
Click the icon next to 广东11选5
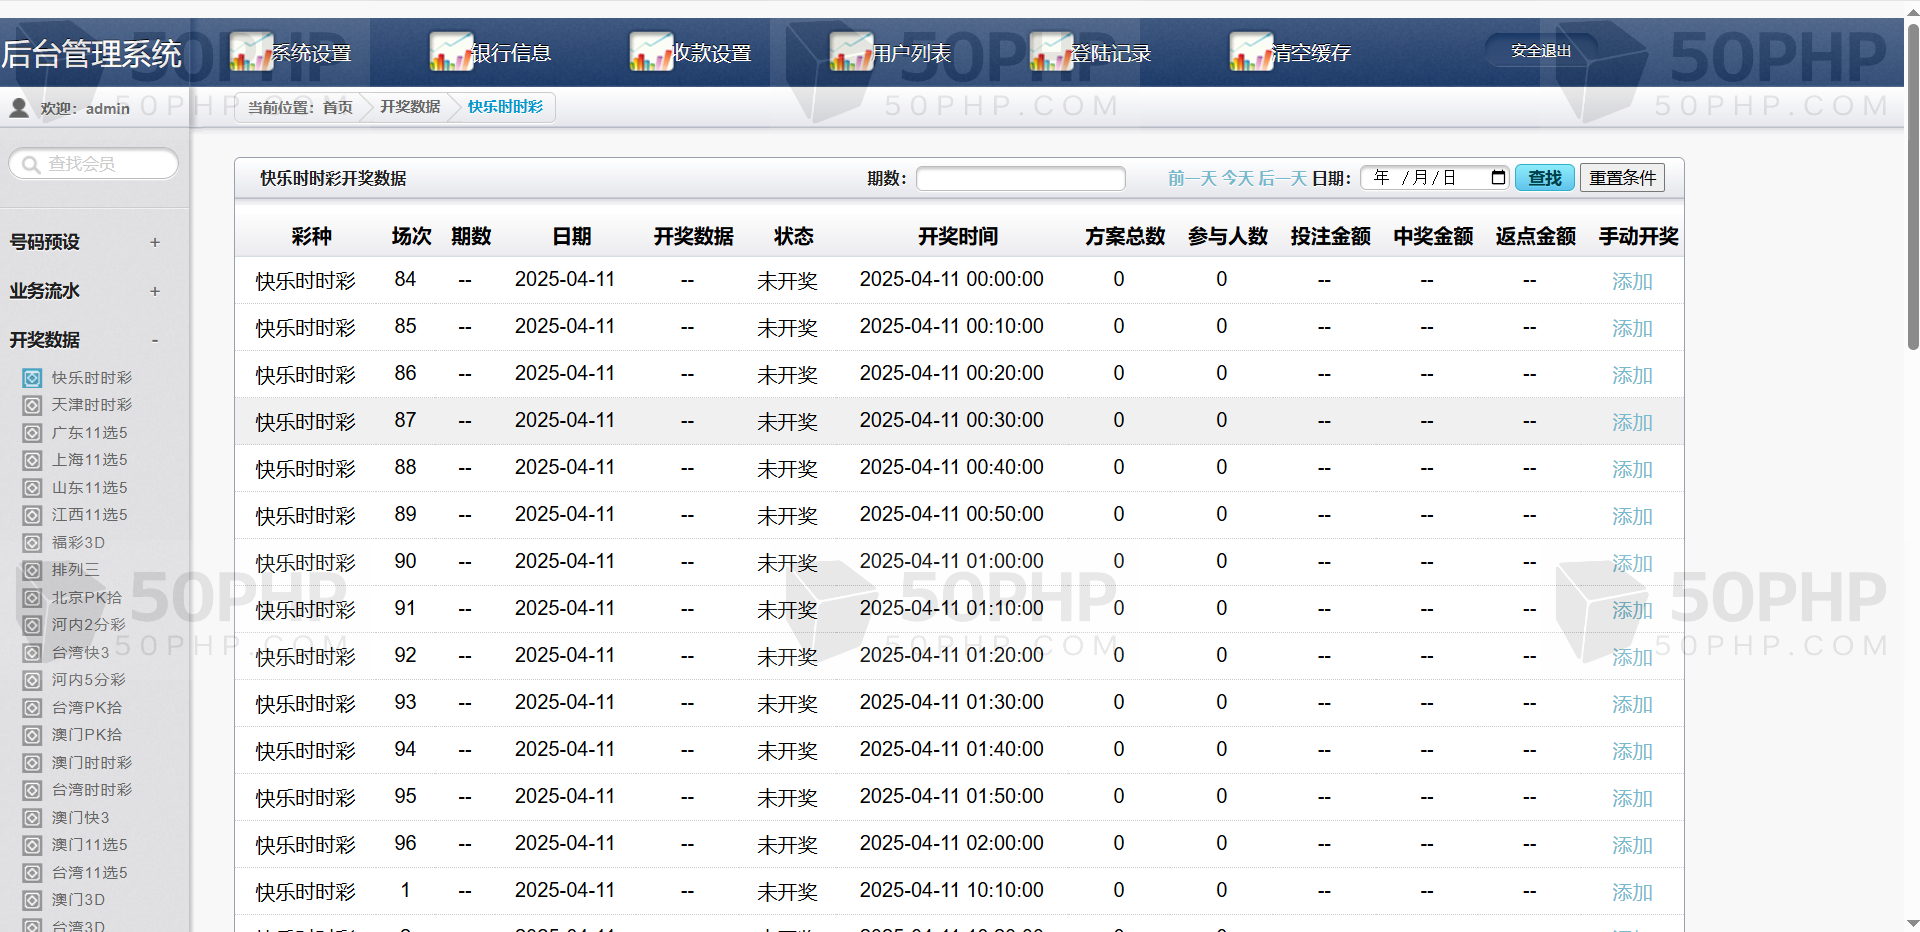click(x=32, y=433)
